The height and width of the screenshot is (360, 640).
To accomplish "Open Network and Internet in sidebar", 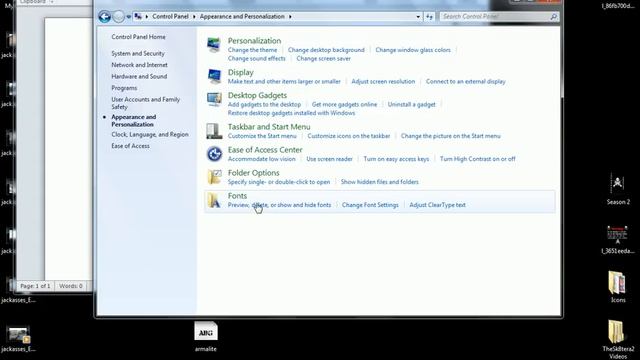I will tap(139, 65).
